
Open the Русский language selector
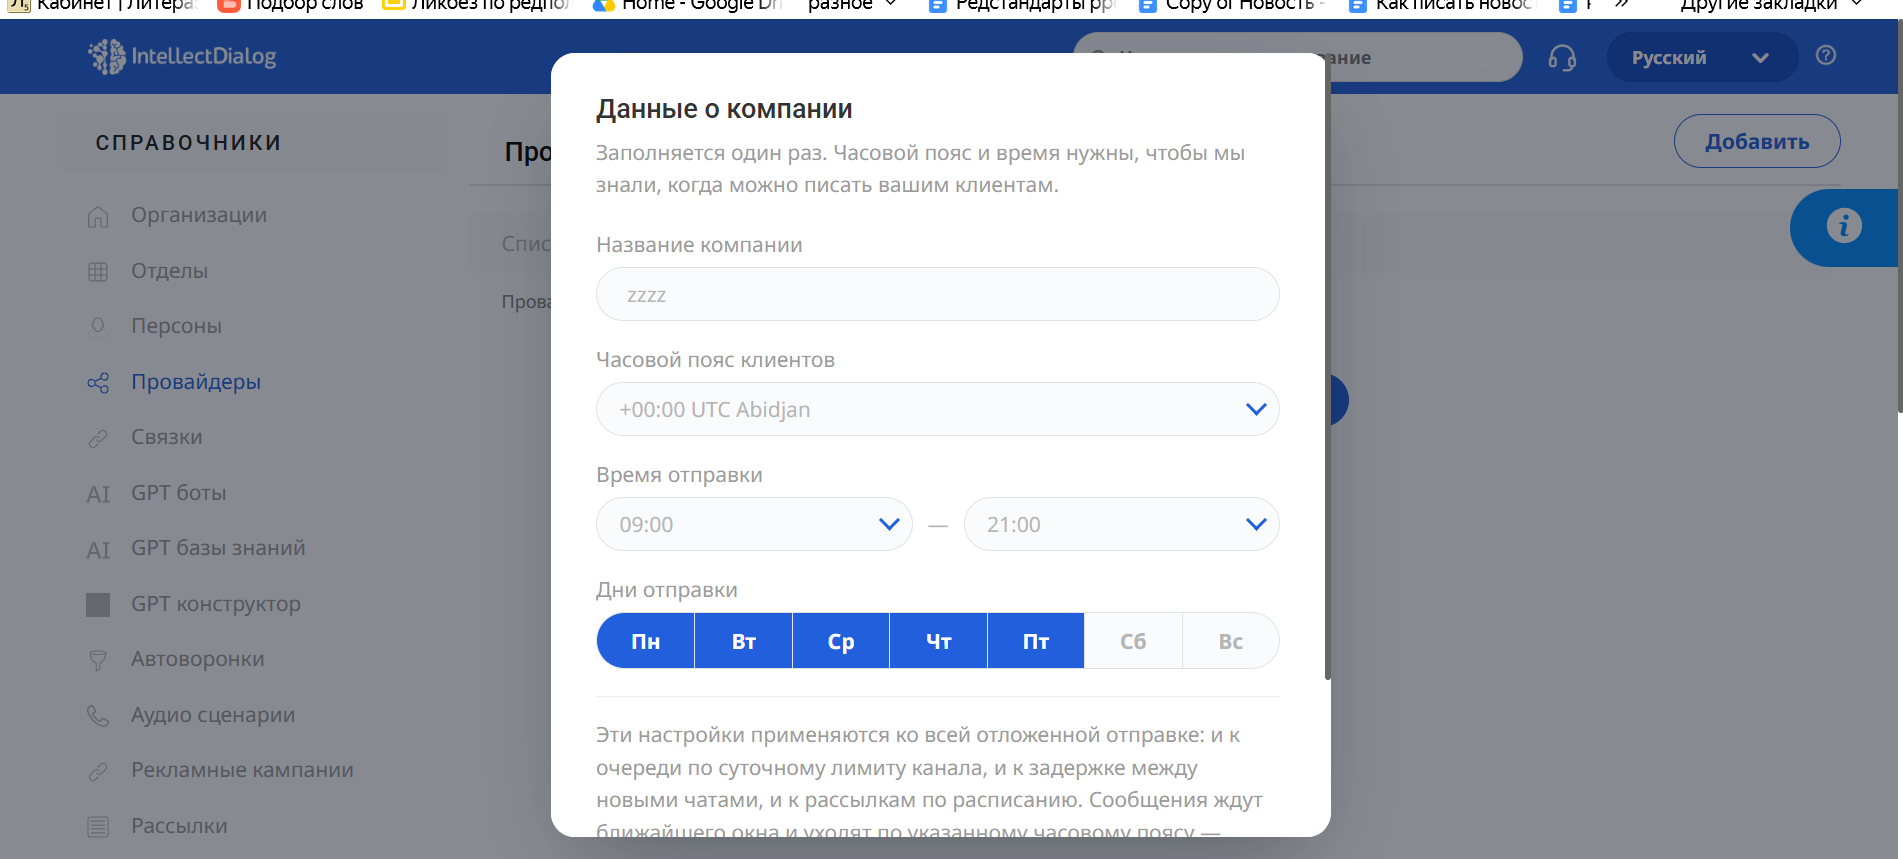pos(1701,58)
